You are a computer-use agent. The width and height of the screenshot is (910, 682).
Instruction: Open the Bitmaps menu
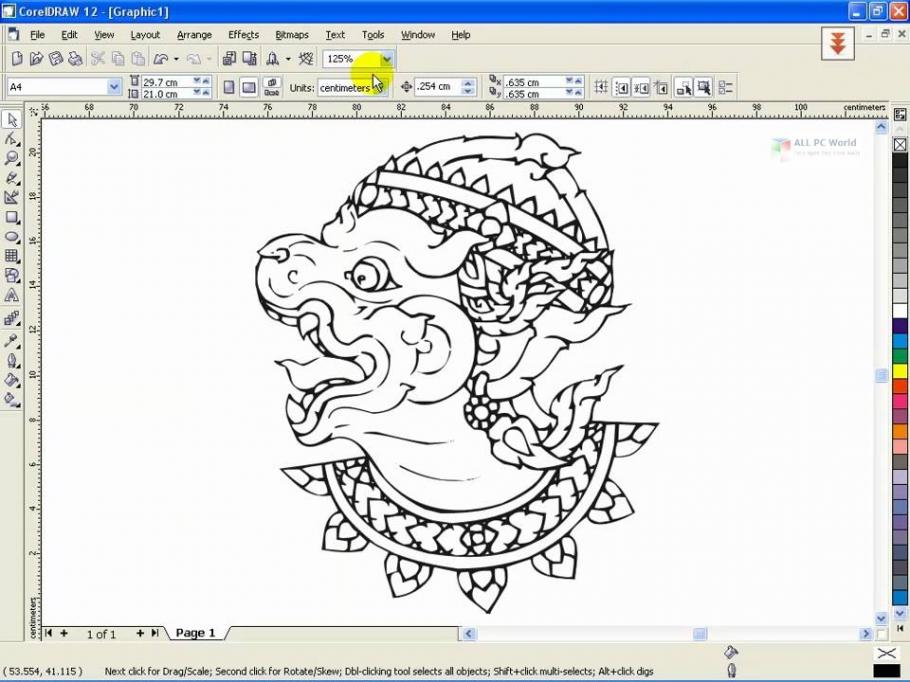point(292,35)
